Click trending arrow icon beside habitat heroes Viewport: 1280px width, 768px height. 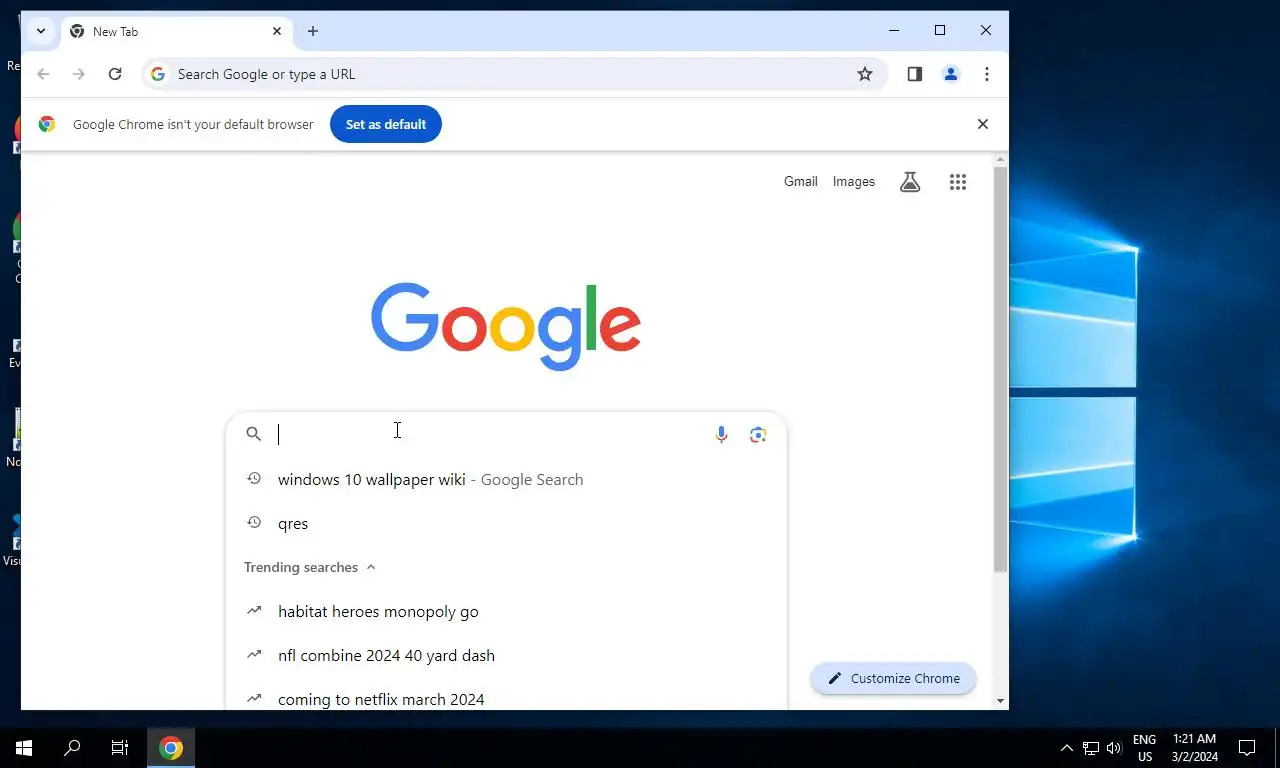(x=254, y=610)
